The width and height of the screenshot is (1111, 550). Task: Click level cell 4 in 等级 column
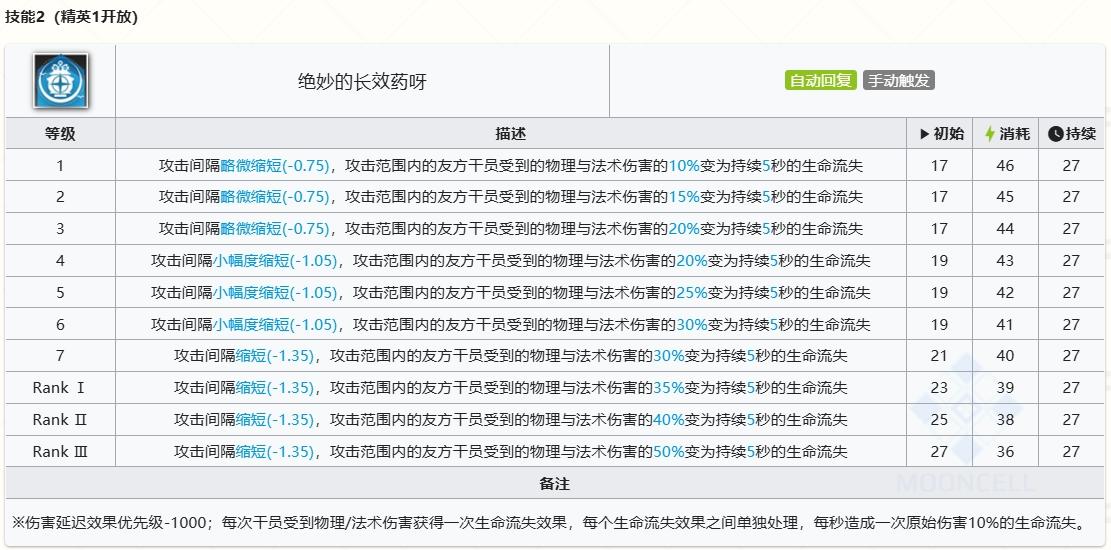tap(60, 261)
